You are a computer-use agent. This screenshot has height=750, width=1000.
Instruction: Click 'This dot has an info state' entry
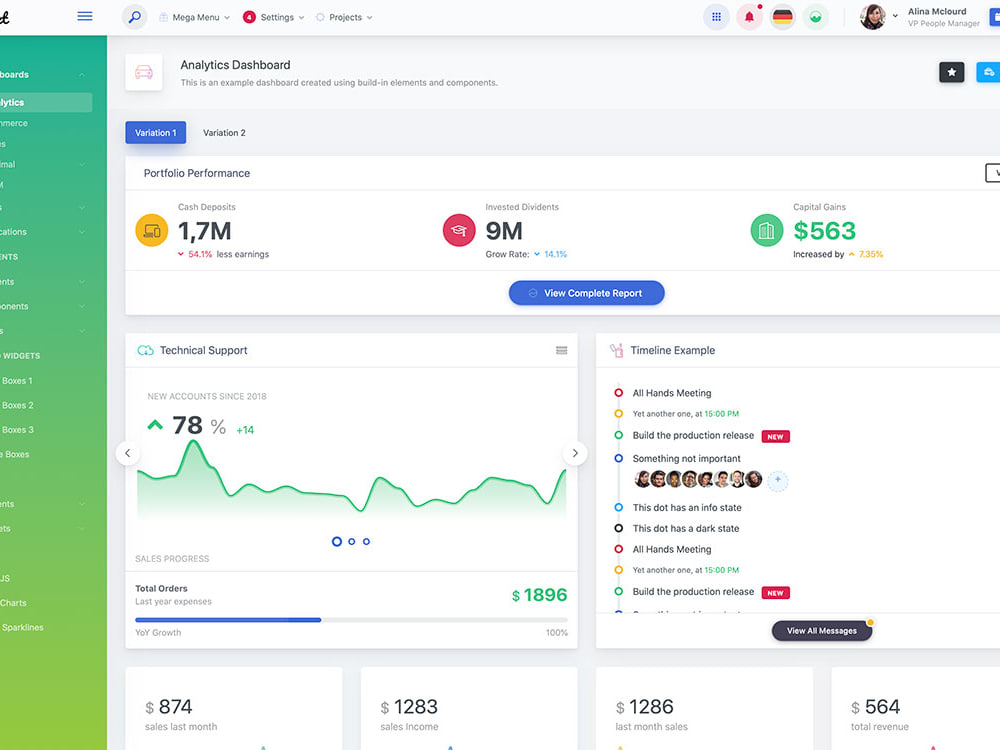pos(687,508)
